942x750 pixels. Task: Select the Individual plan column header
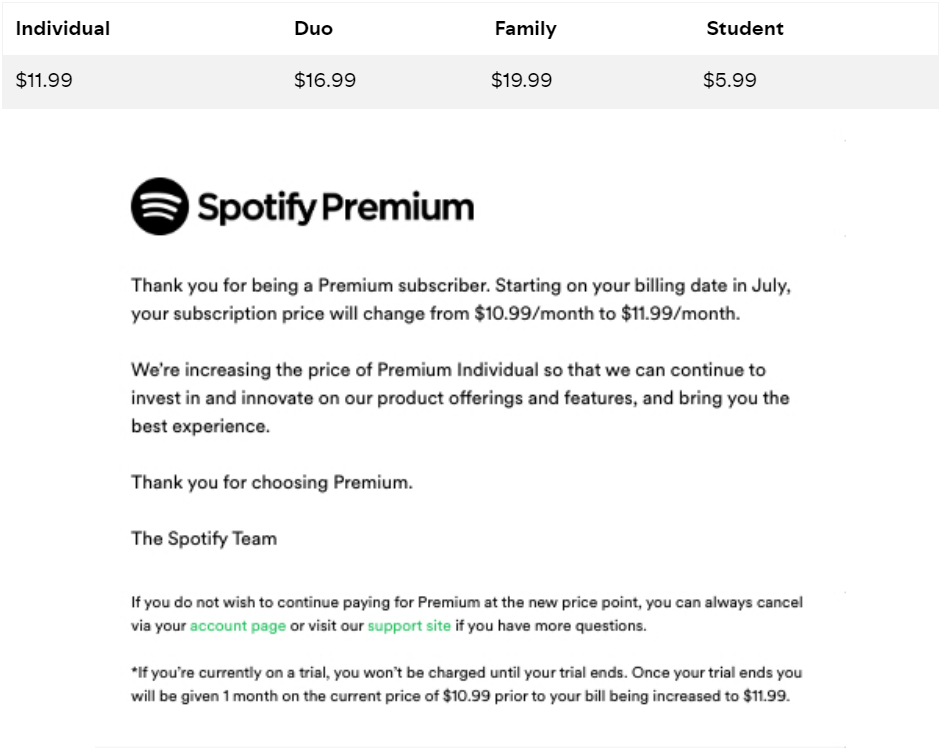[63, 28]
